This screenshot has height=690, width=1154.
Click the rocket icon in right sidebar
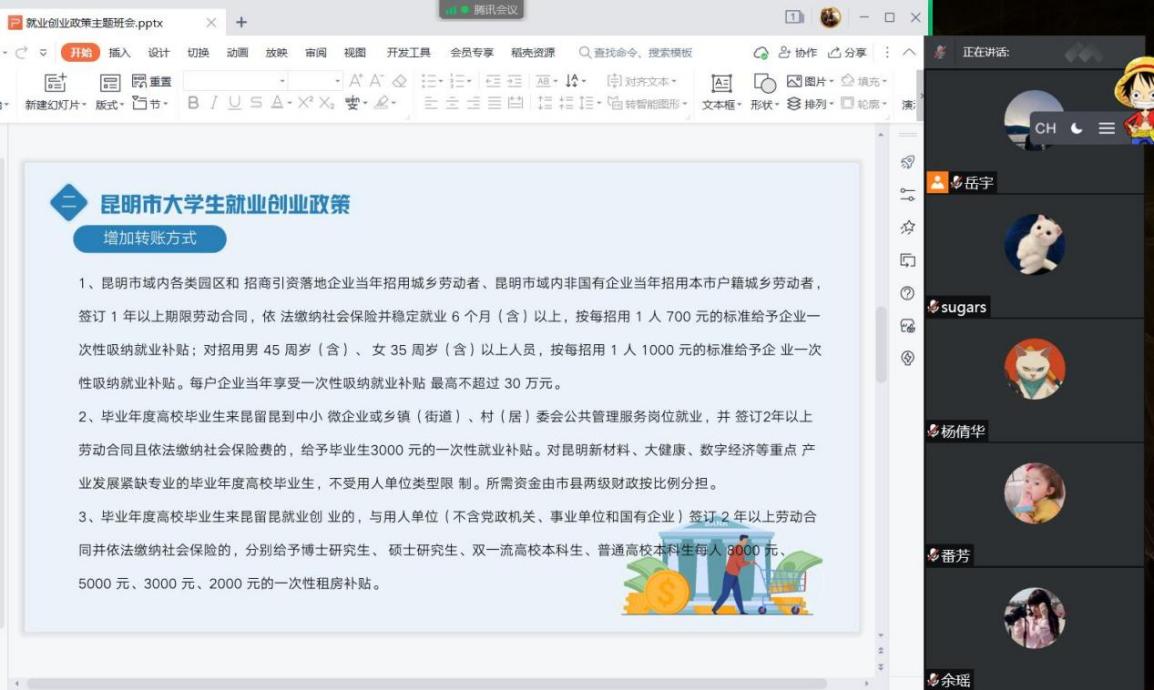point(908,162)
